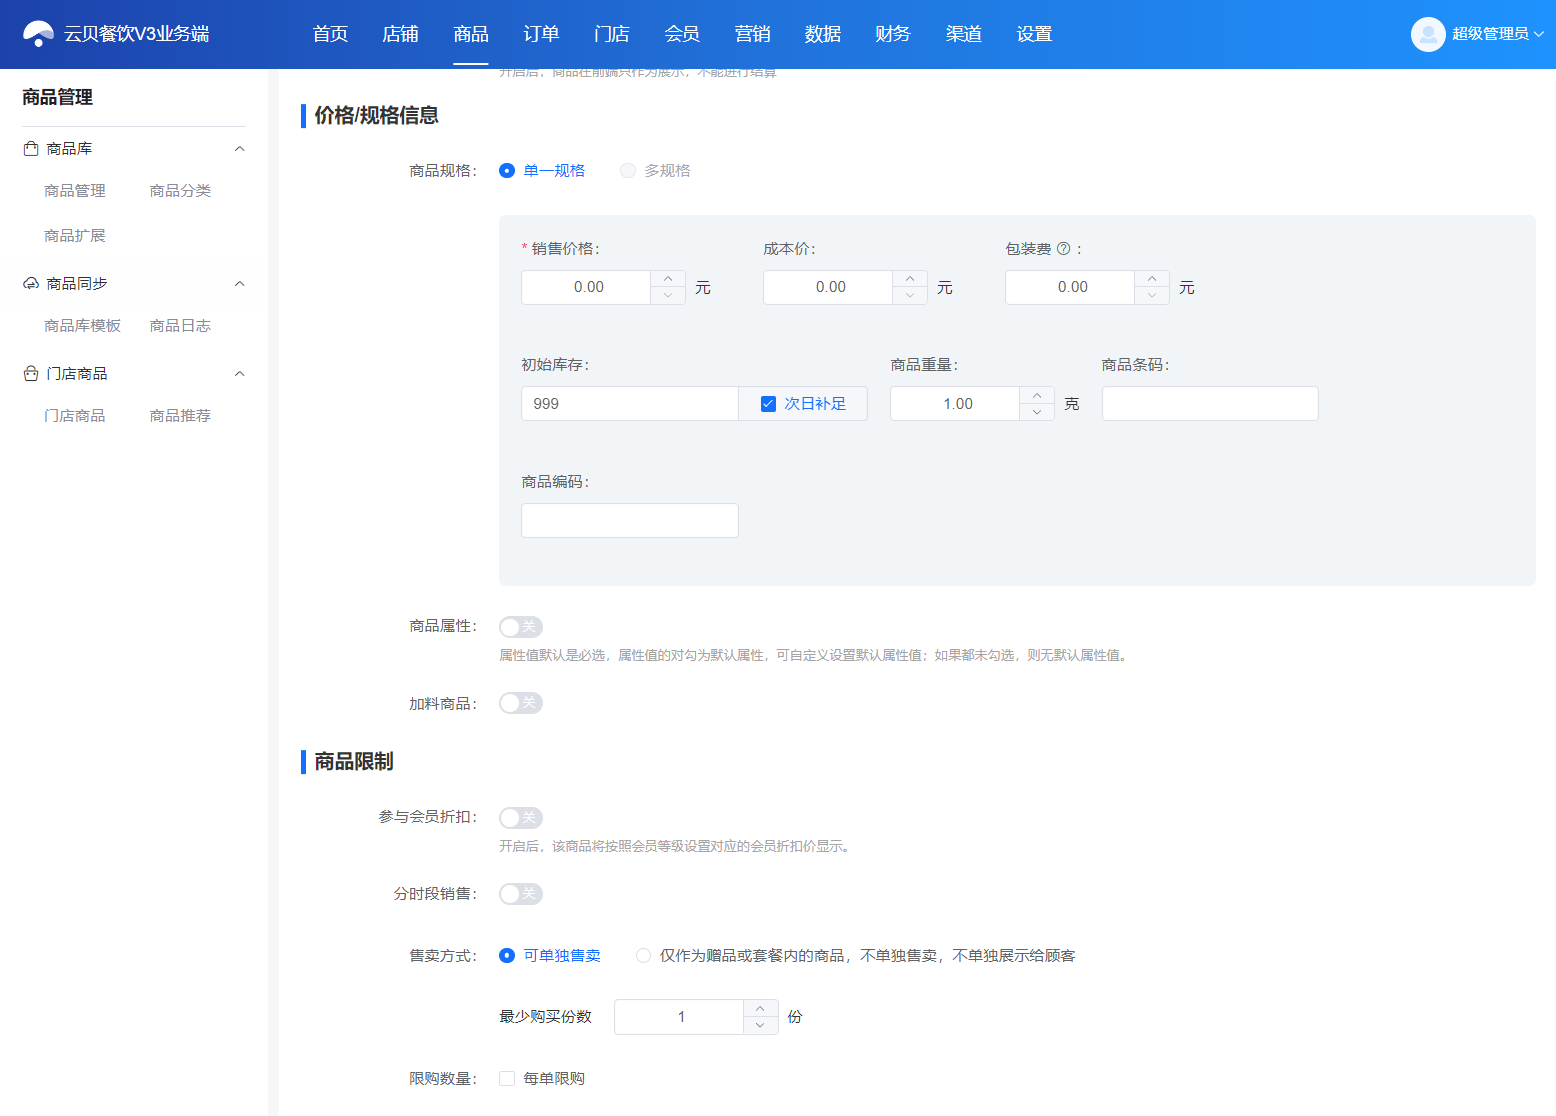Click the cloud logo icon at top left

(38, 34)
